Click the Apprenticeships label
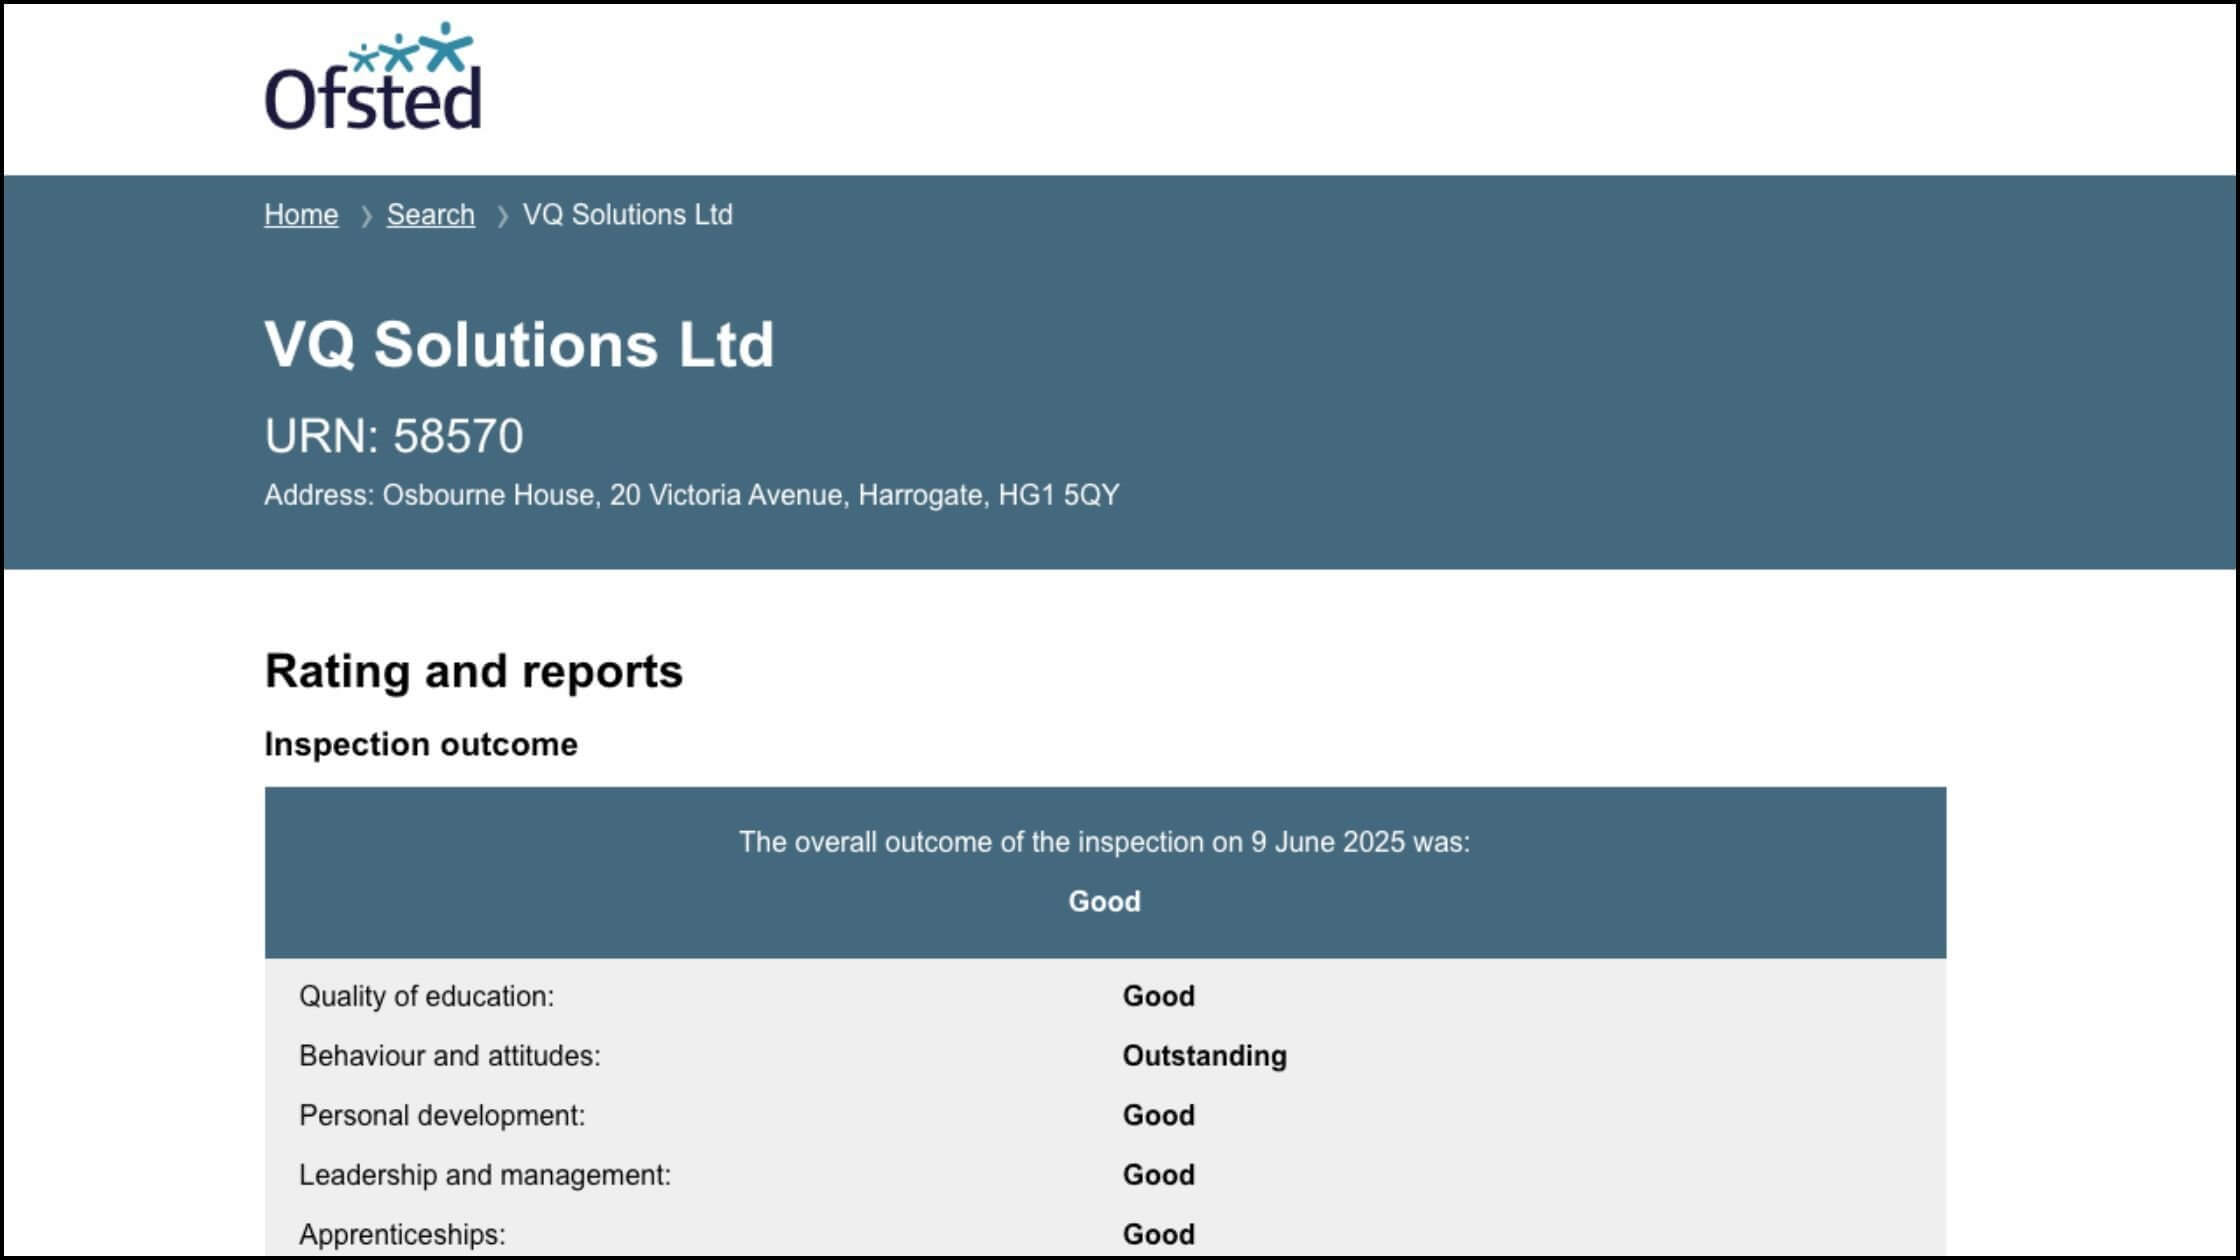Viewport: 2240px width, 1260px height. [402, 1235]
